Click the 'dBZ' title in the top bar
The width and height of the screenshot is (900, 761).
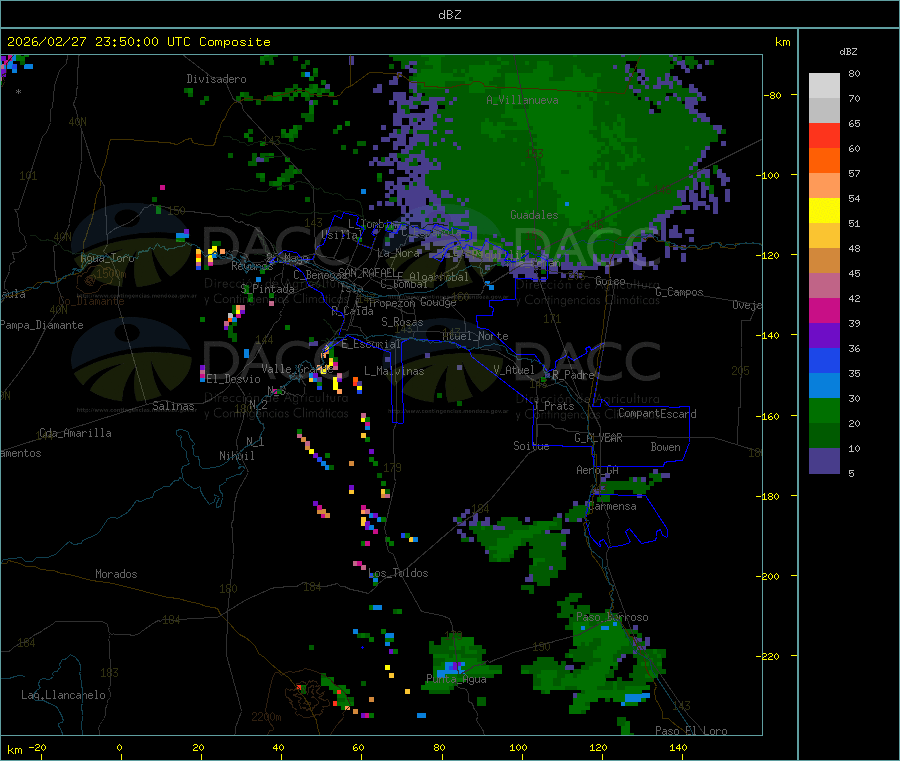tap(449, 15)
